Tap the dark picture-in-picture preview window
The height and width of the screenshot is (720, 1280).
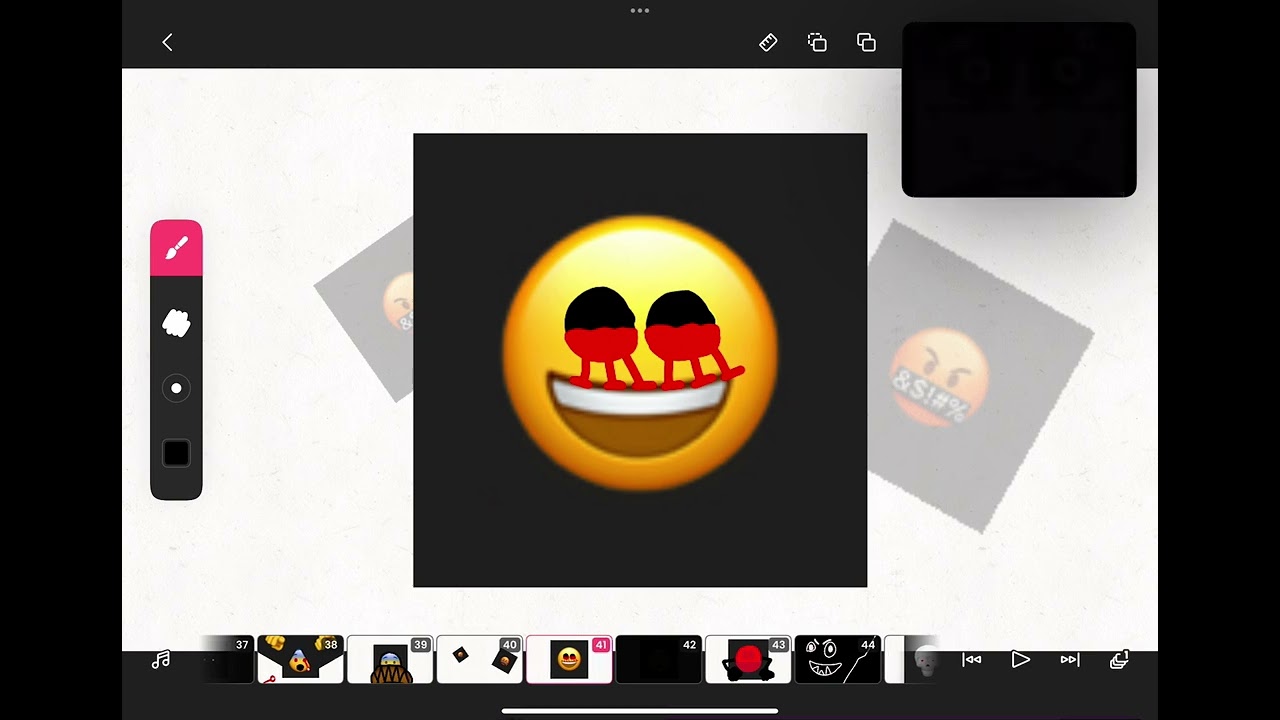(1019, 110)
